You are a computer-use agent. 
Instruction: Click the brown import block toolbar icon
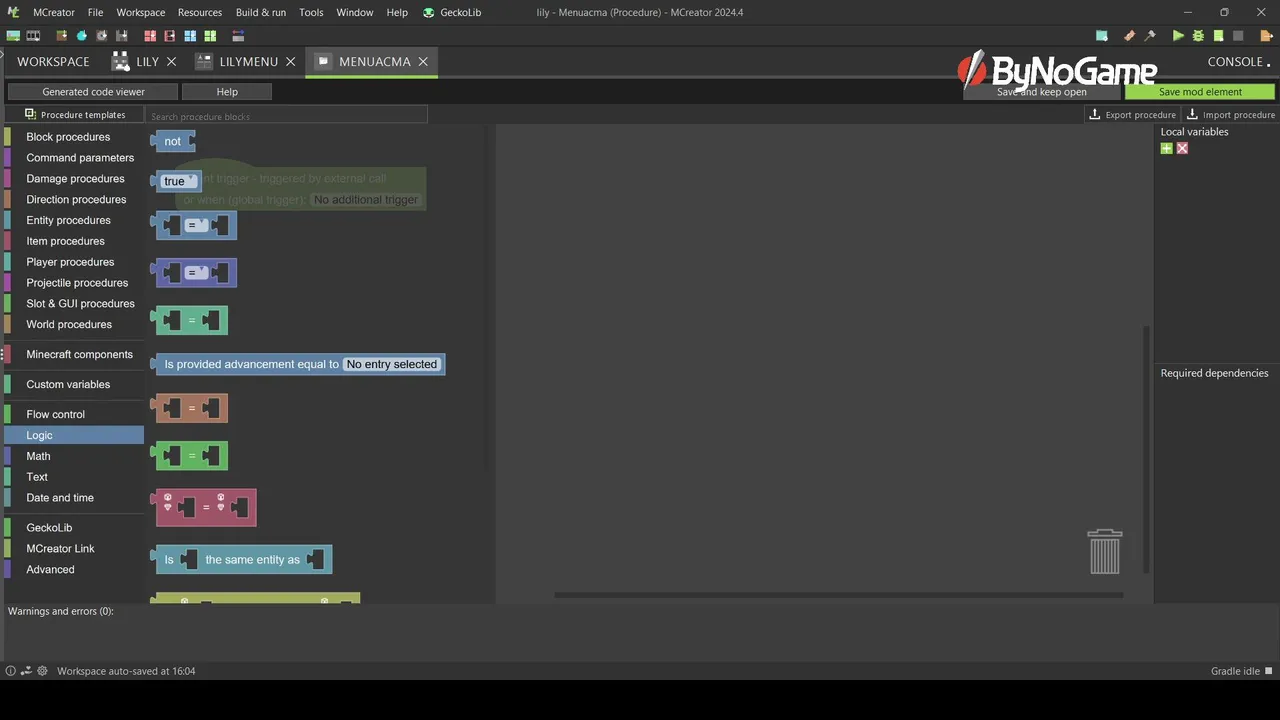click(62, 36)
